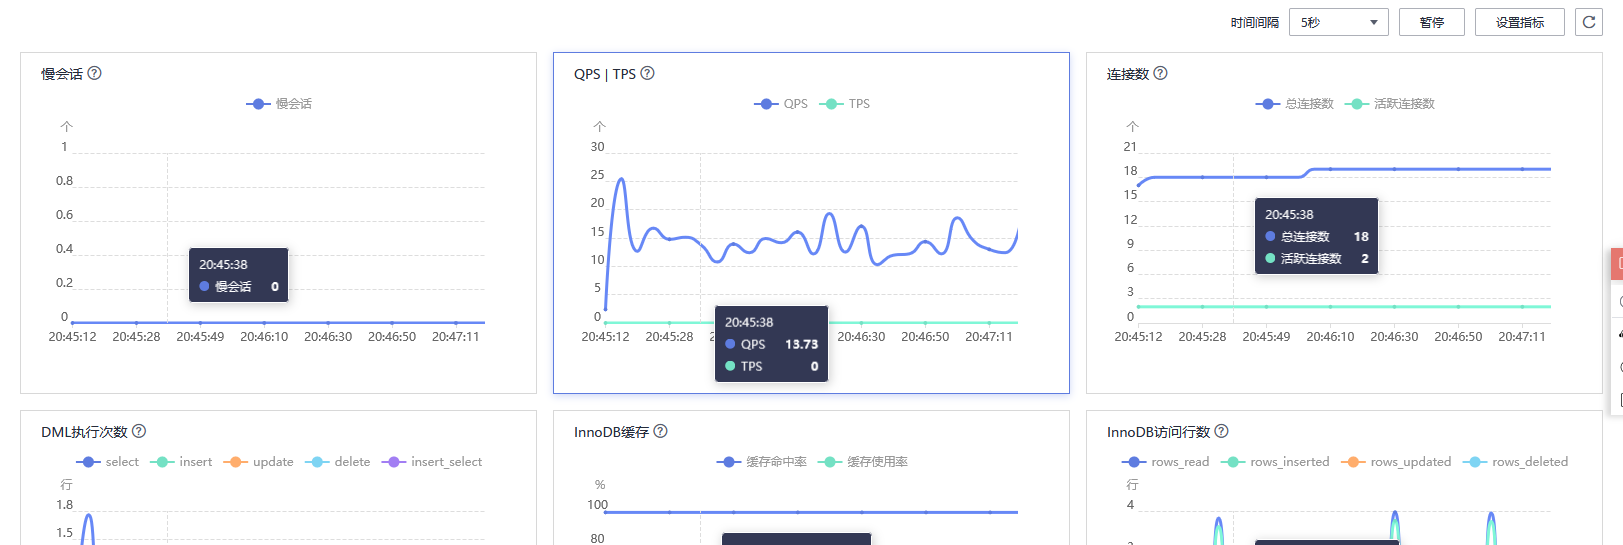This screenshot has height=545, width=1623.
Task: Open help icon next to QPS | TPS
Action: (x=647, y=73)
